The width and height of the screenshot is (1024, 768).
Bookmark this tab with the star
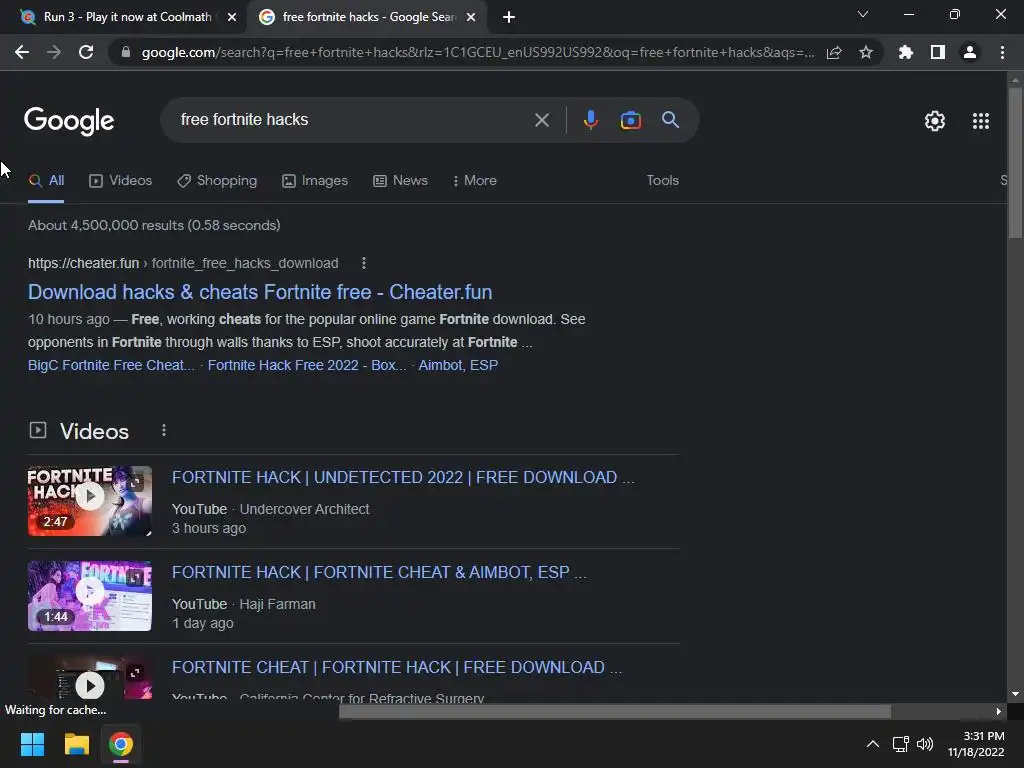point(866,52)
